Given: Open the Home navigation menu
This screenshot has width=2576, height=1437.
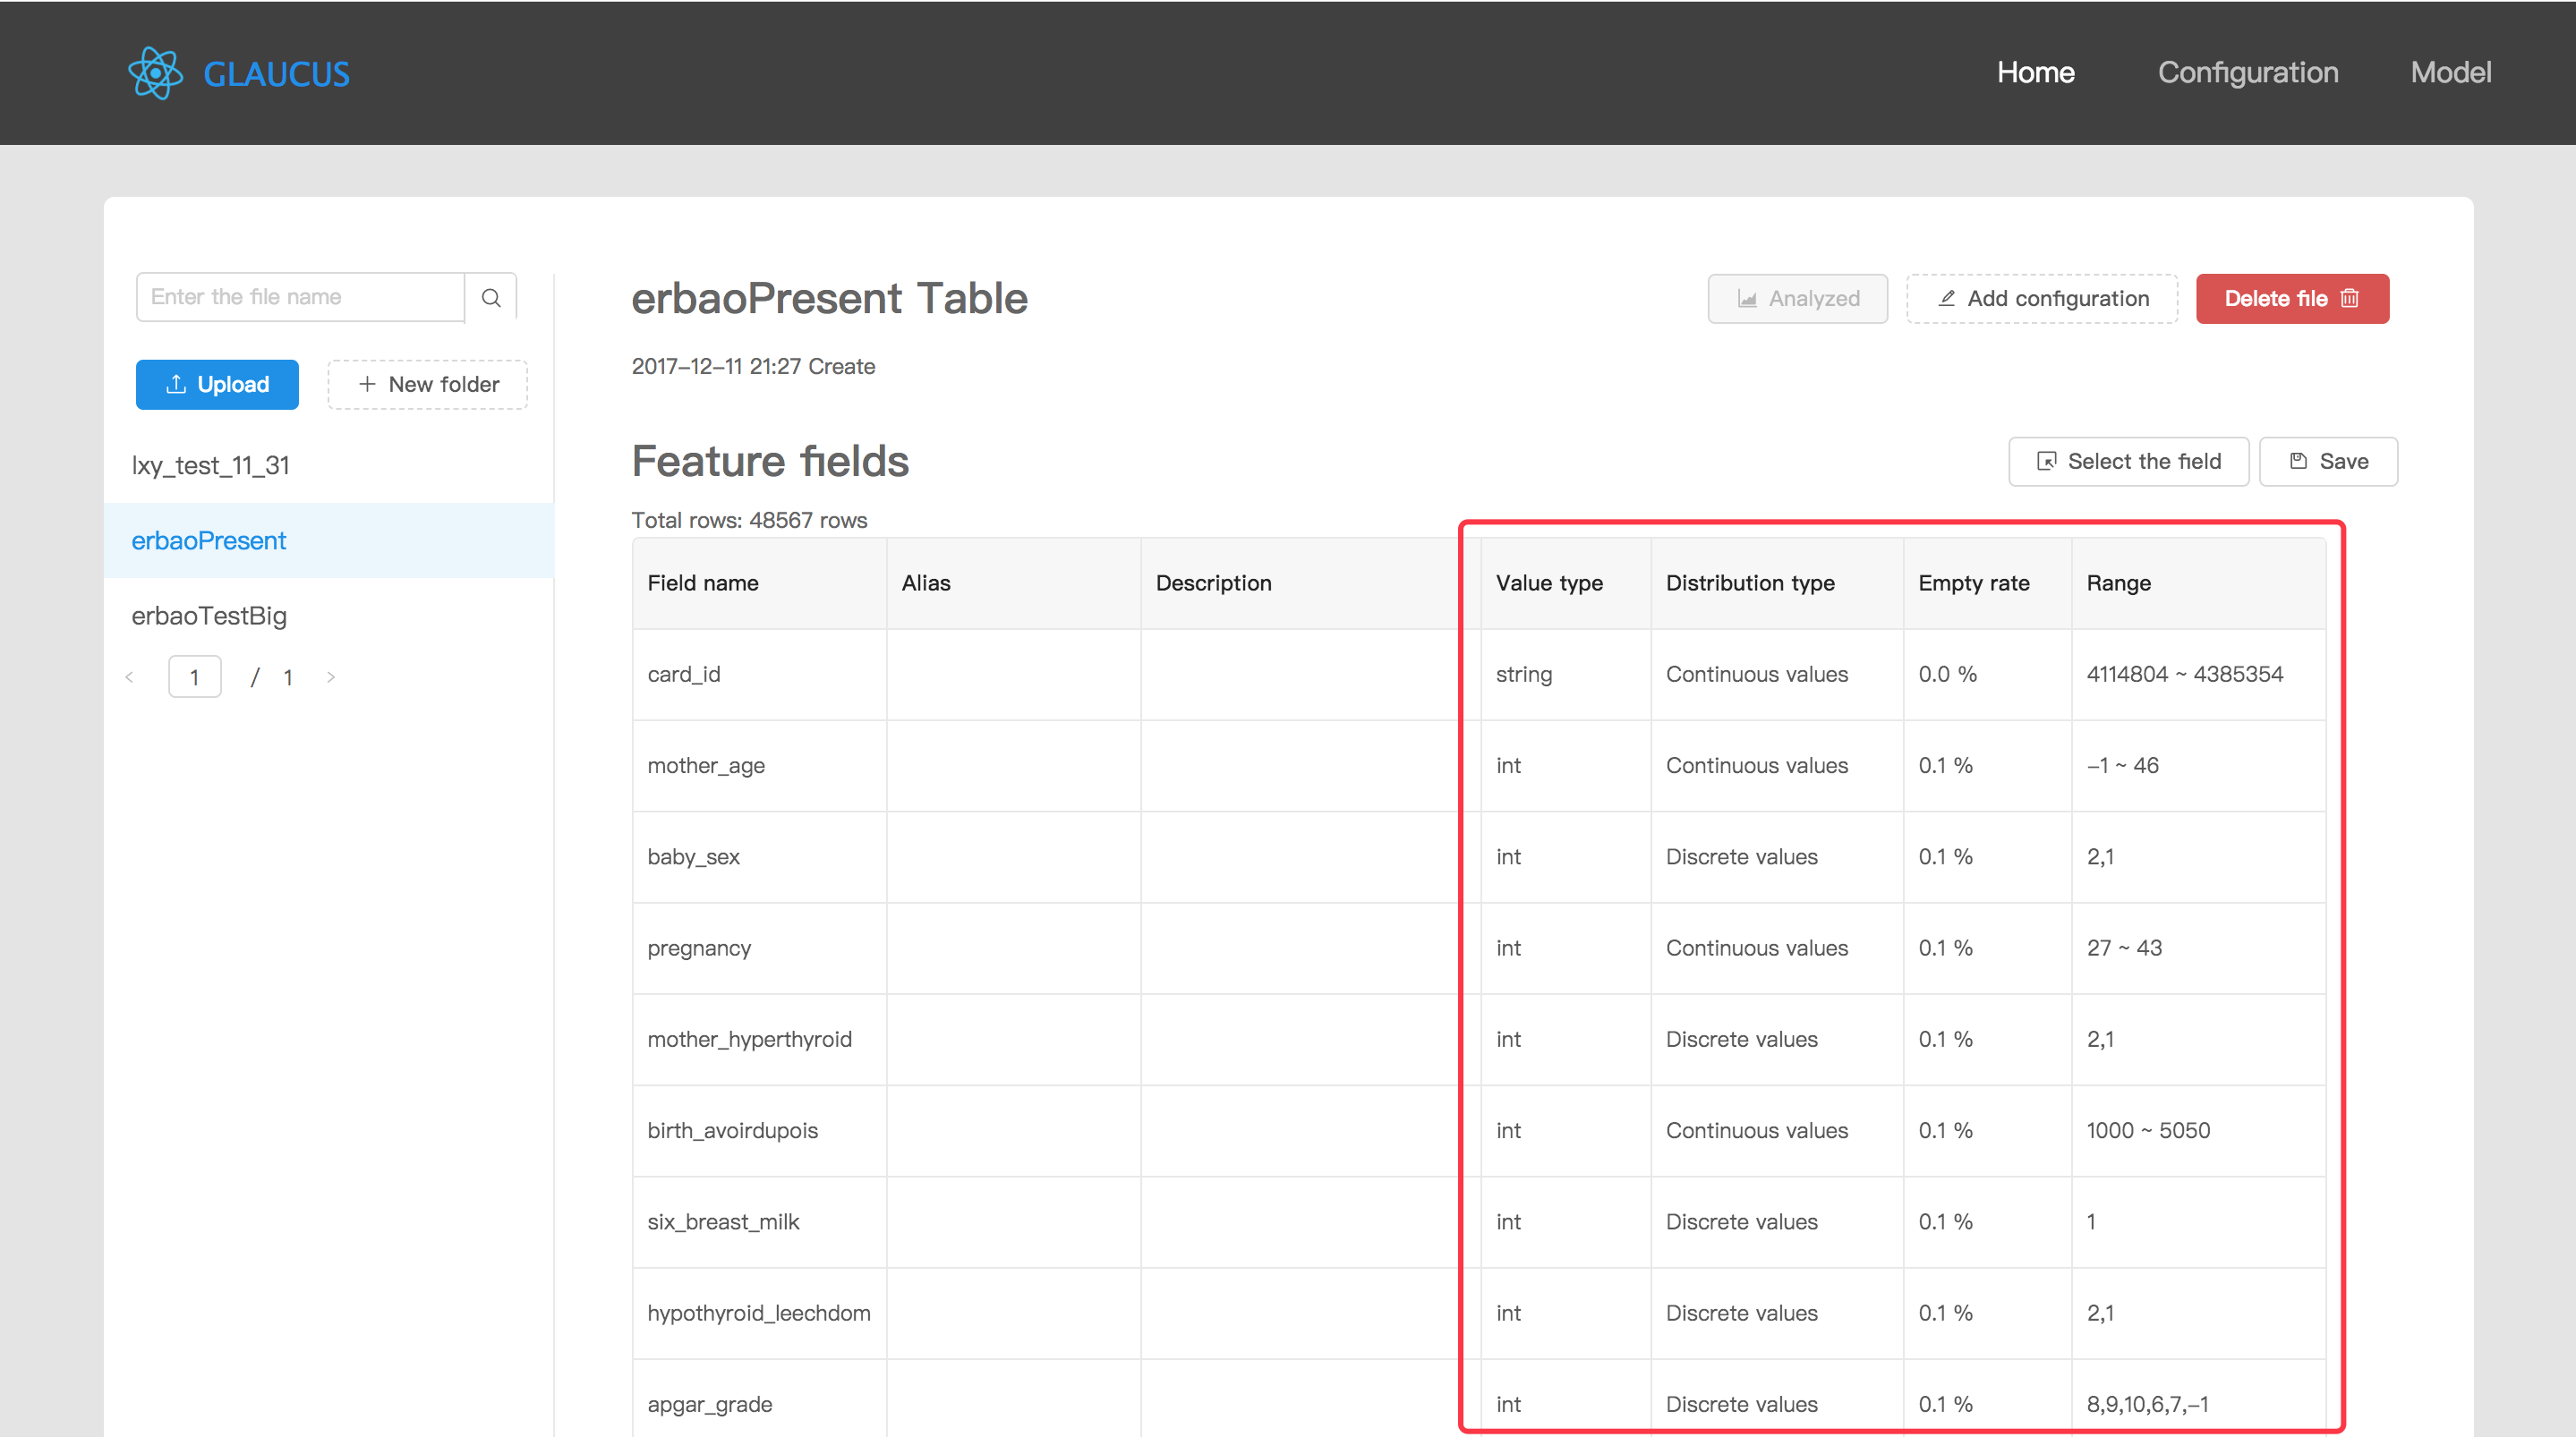Looking at the screenshot, I should click(2035, 72).
